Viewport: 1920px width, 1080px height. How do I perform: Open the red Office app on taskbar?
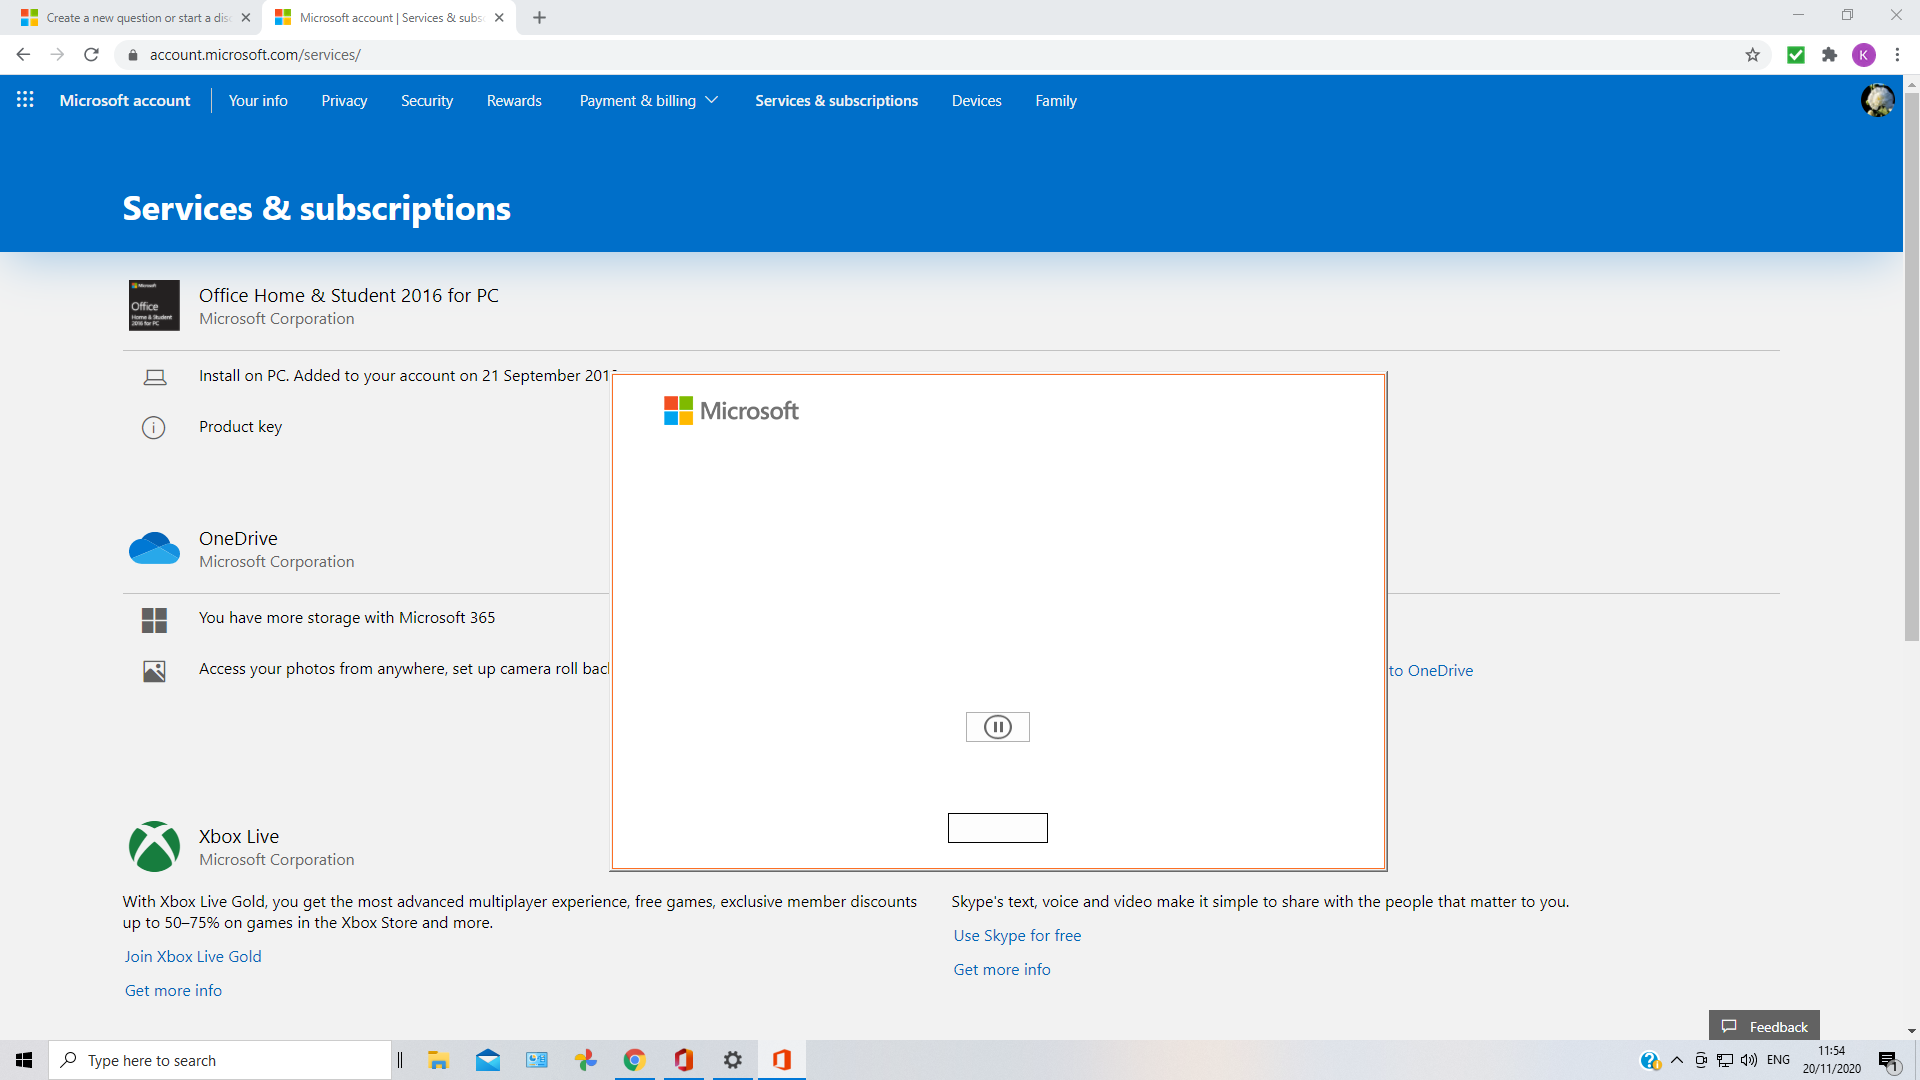tap(683, 1060)
